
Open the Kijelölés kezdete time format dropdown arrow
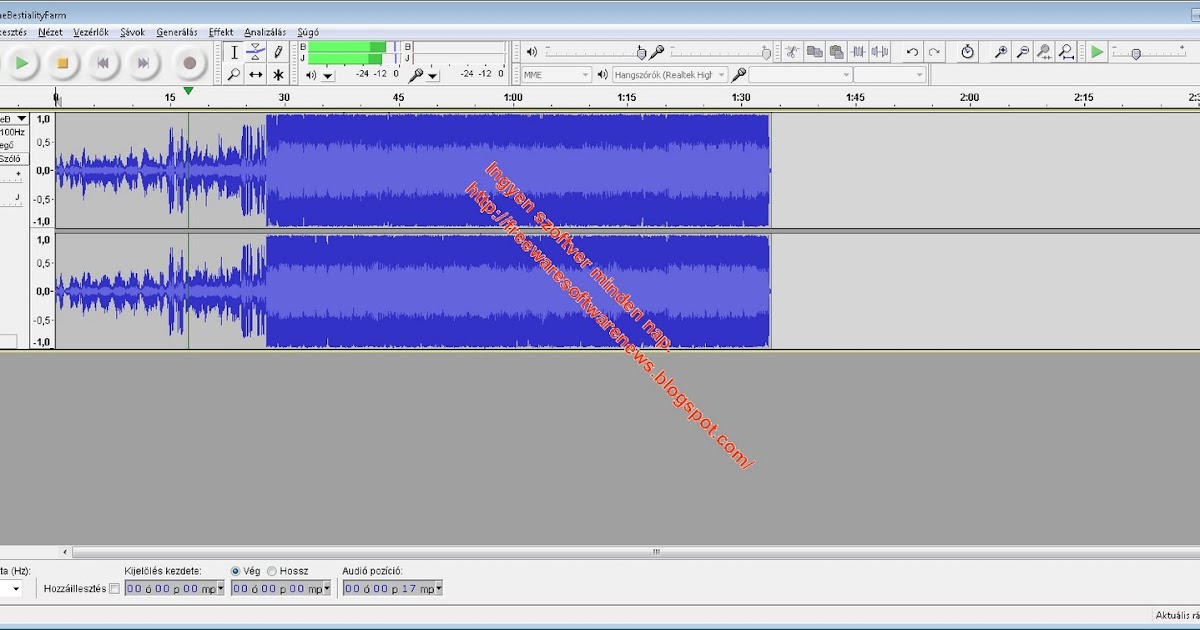[x=220, y=589]
